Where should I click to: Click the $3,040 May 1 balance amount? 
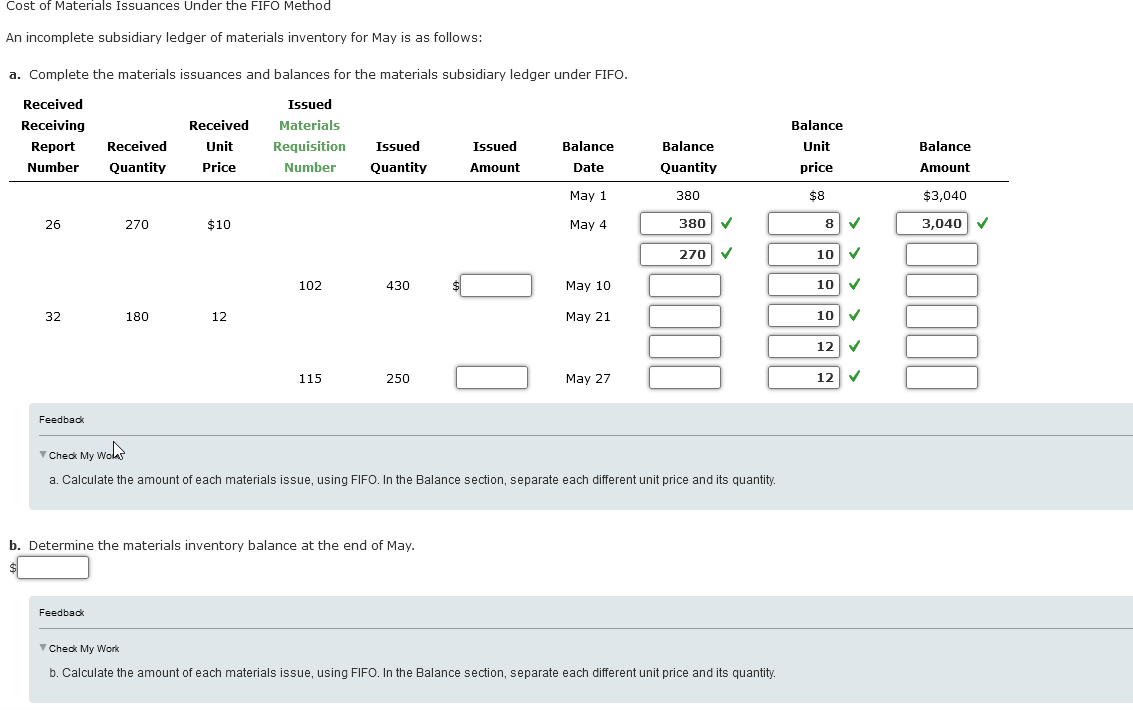click(x=944, y=196)
